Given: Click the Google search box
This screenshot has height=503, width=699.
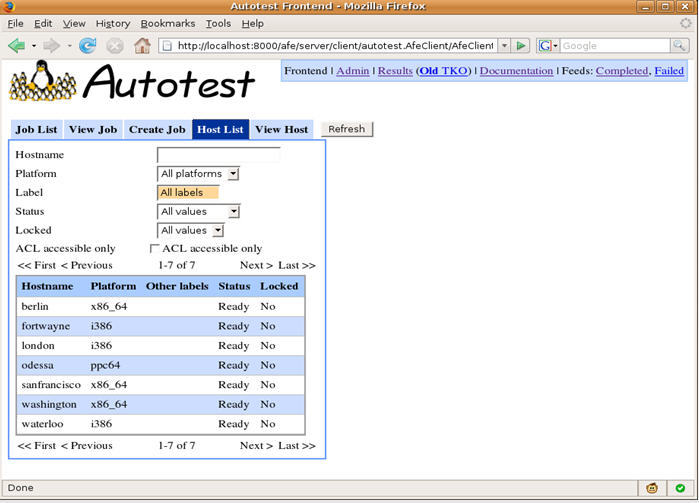Looking at the screenshot, I should click(615, 45).
